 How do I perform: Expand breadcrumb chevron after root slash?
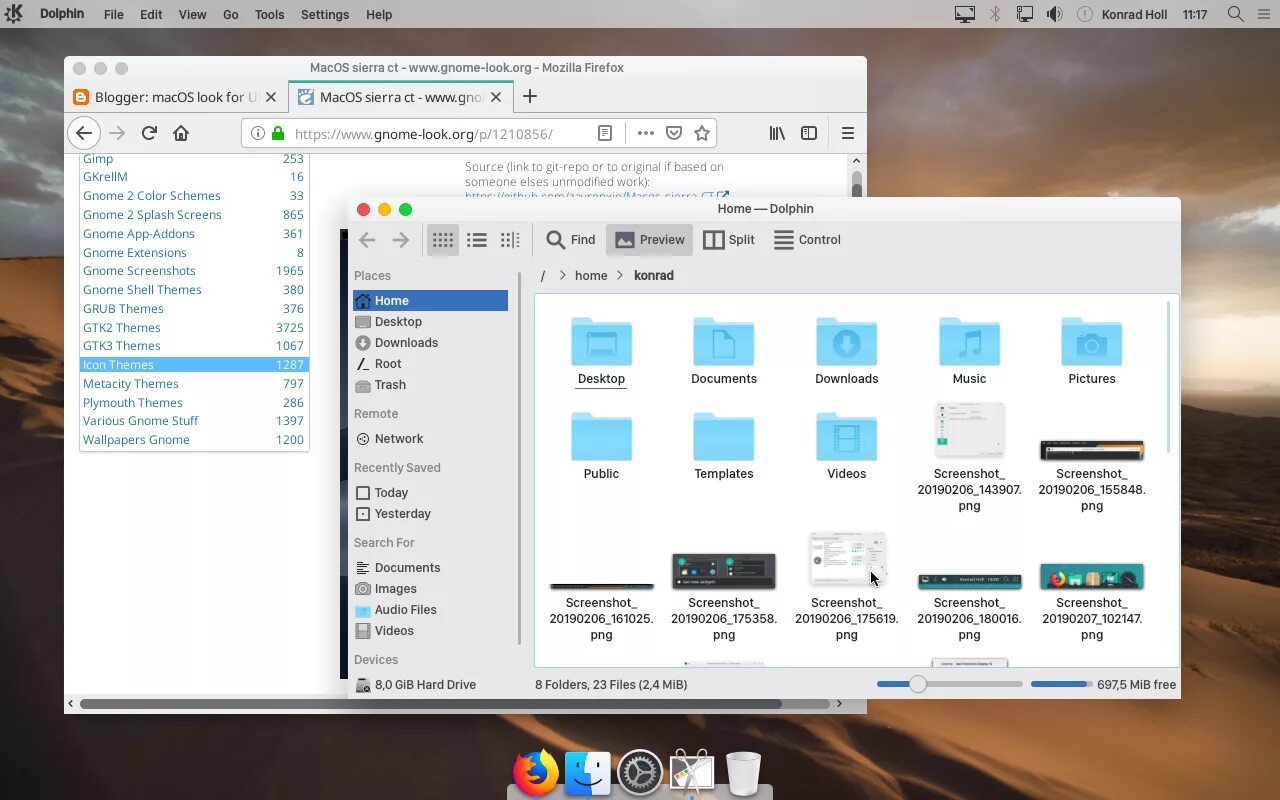coord(563,275)
